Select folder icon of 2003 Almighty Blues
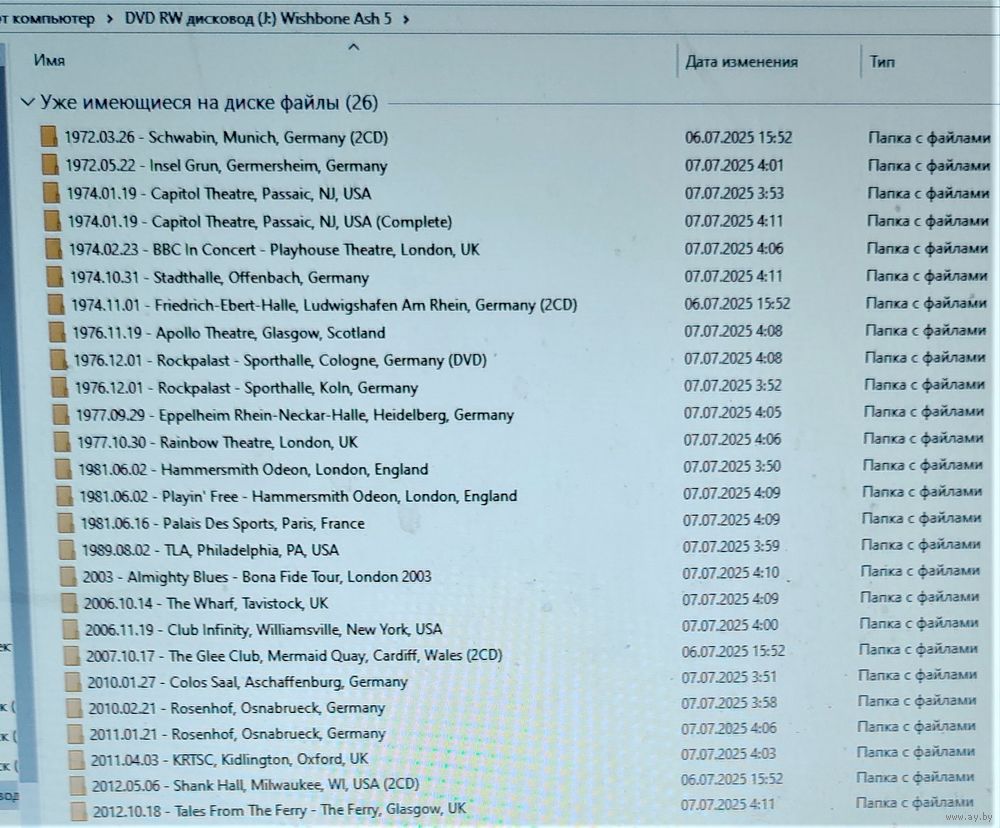 click(68, 577)
